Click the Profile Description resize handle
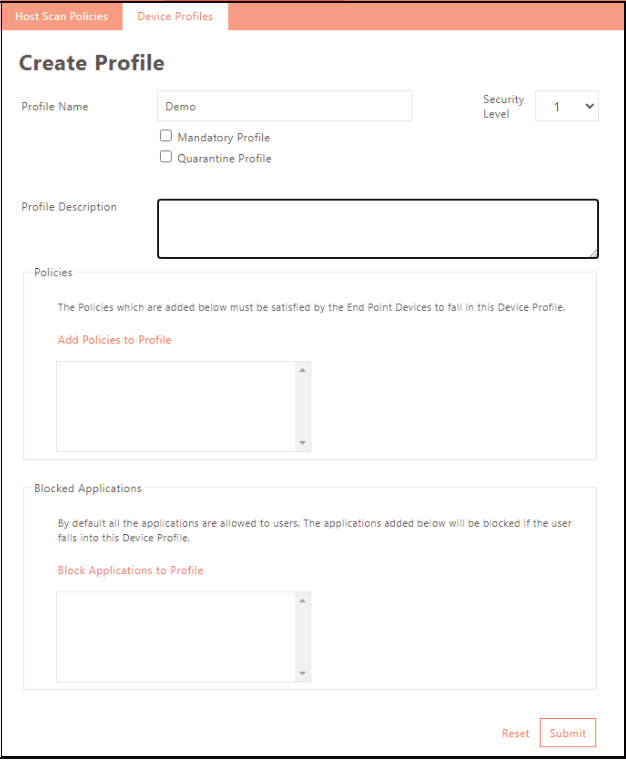Image resolution: width=626 pixels, height=760 pixels. (x=593, y=252)
